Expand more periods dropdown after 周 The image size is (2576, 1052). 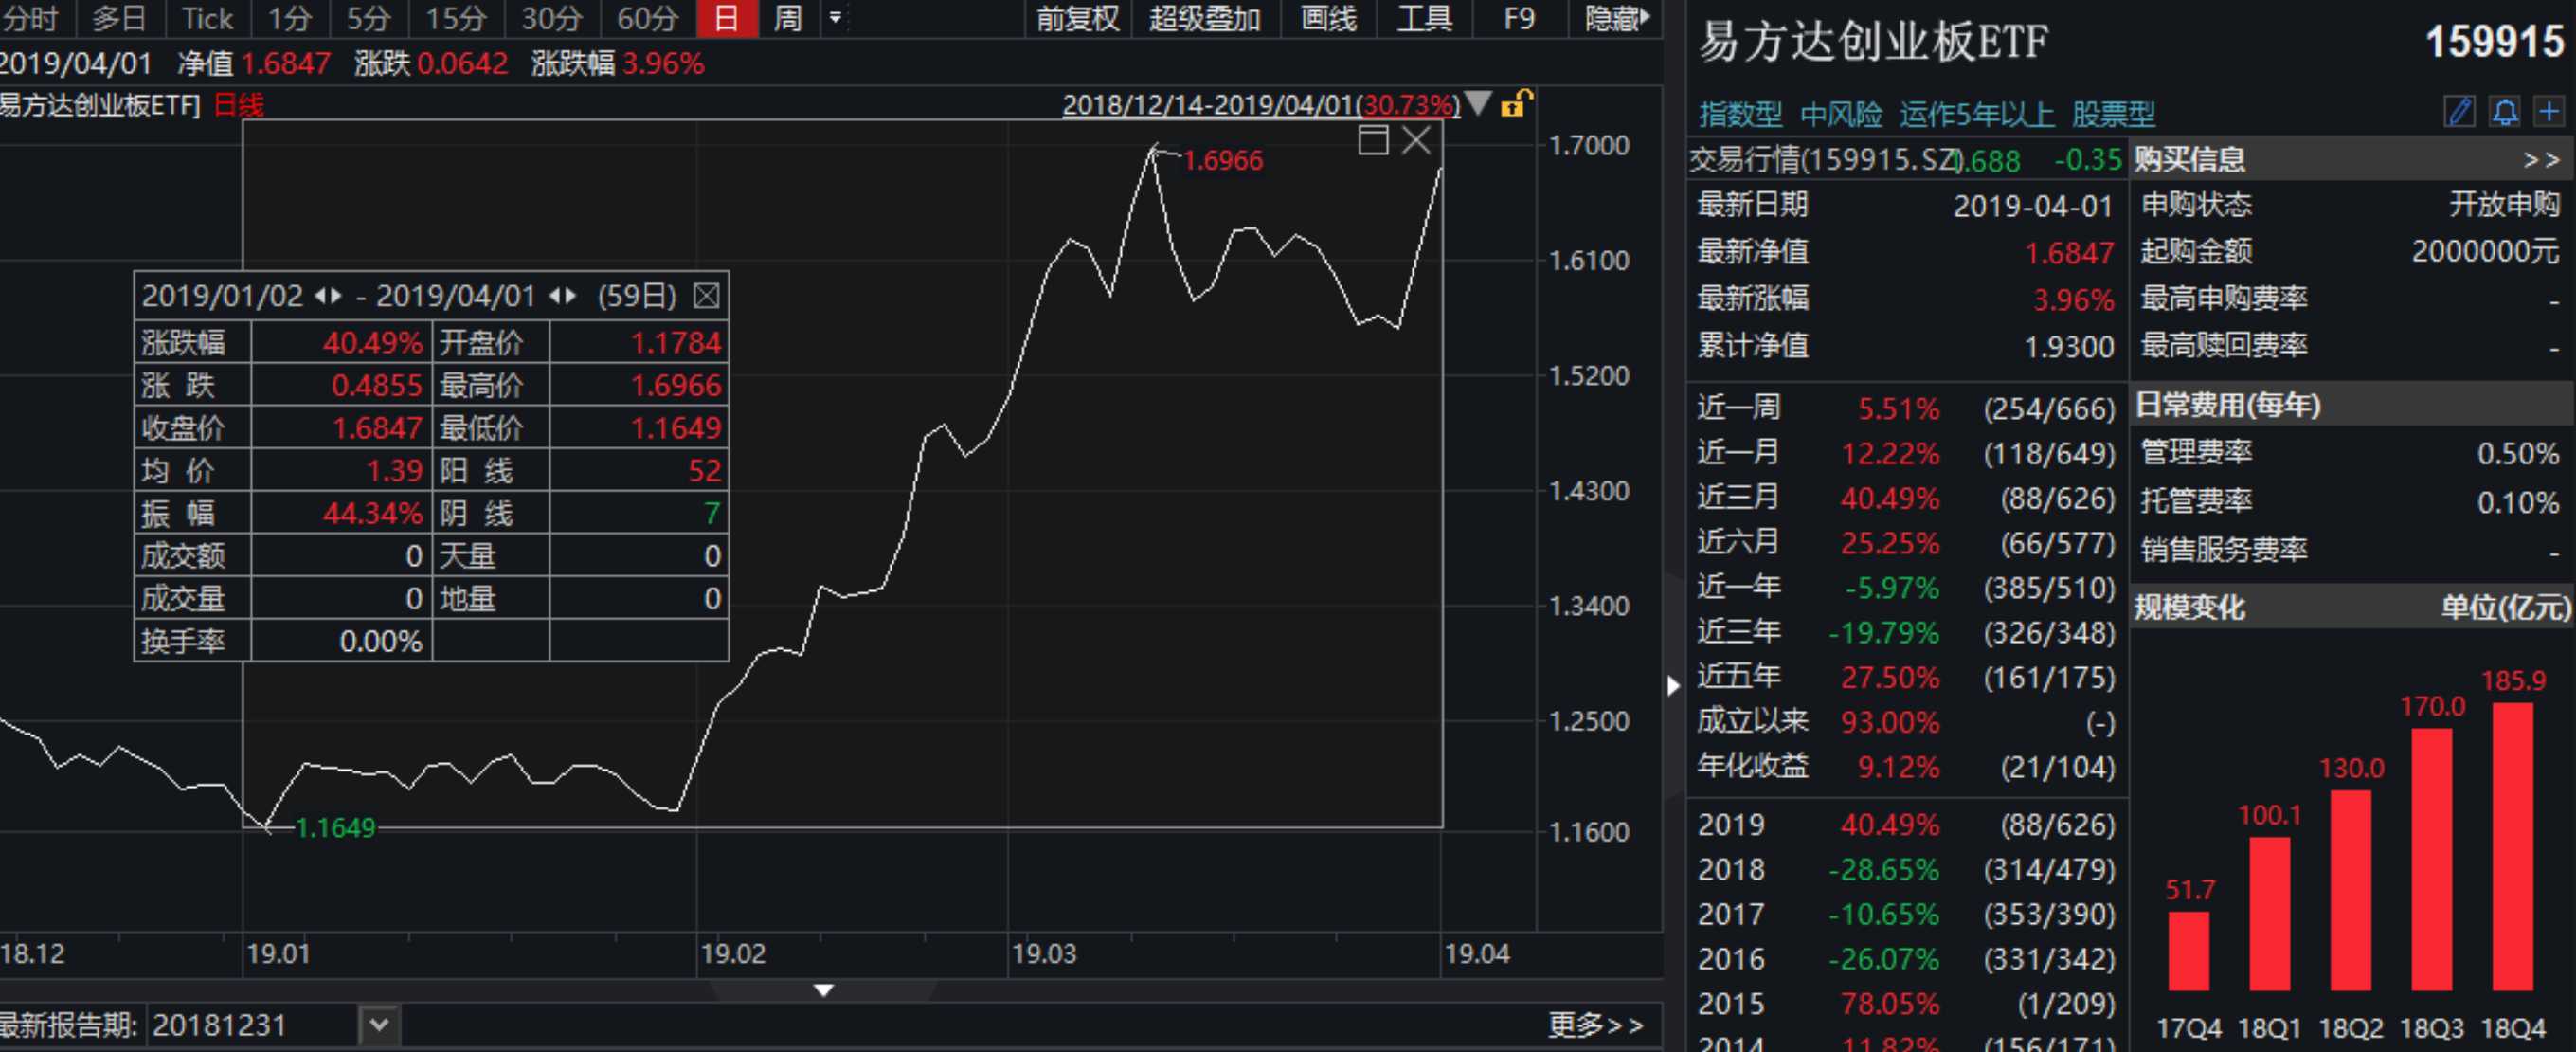click(x=836, y=18)
